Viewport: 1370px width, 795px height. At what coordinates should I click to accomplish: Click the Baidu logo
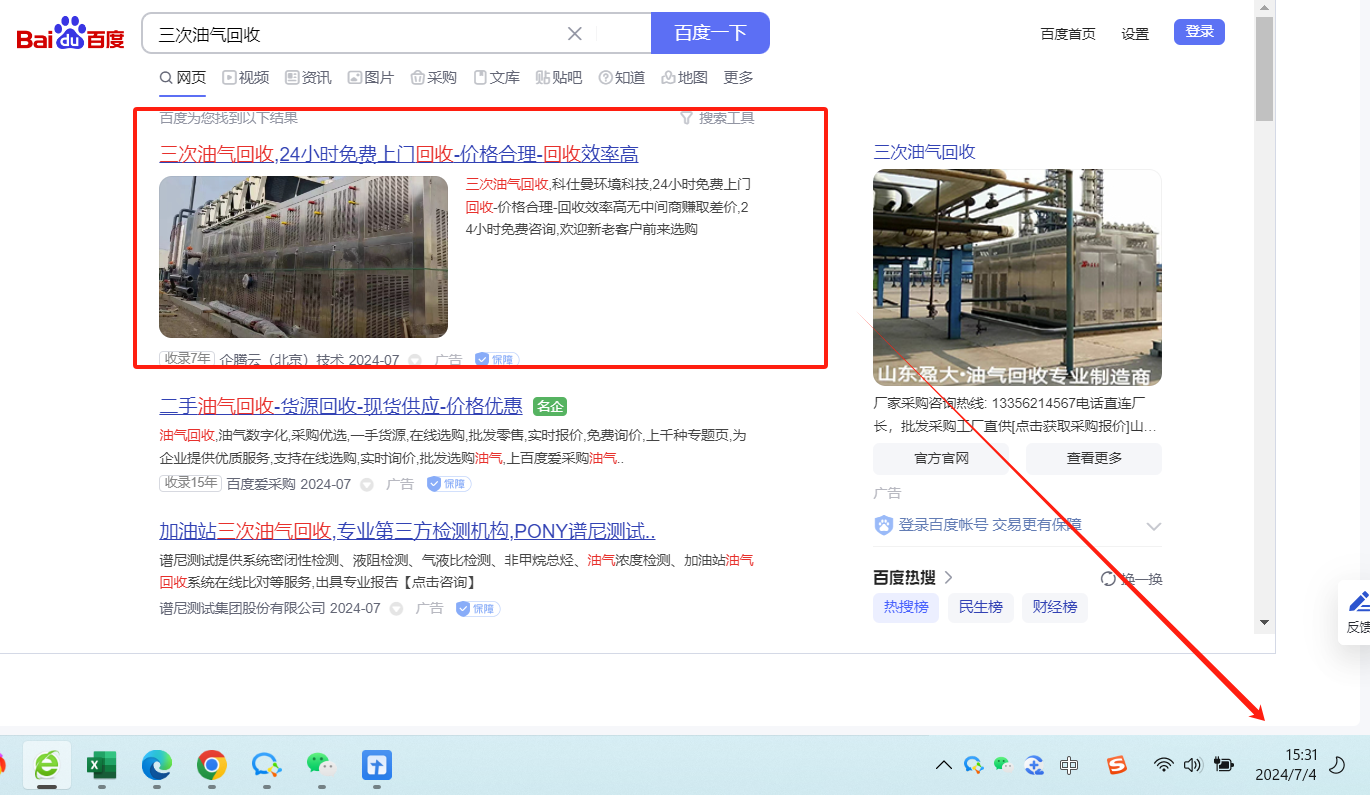coord(70,35)
